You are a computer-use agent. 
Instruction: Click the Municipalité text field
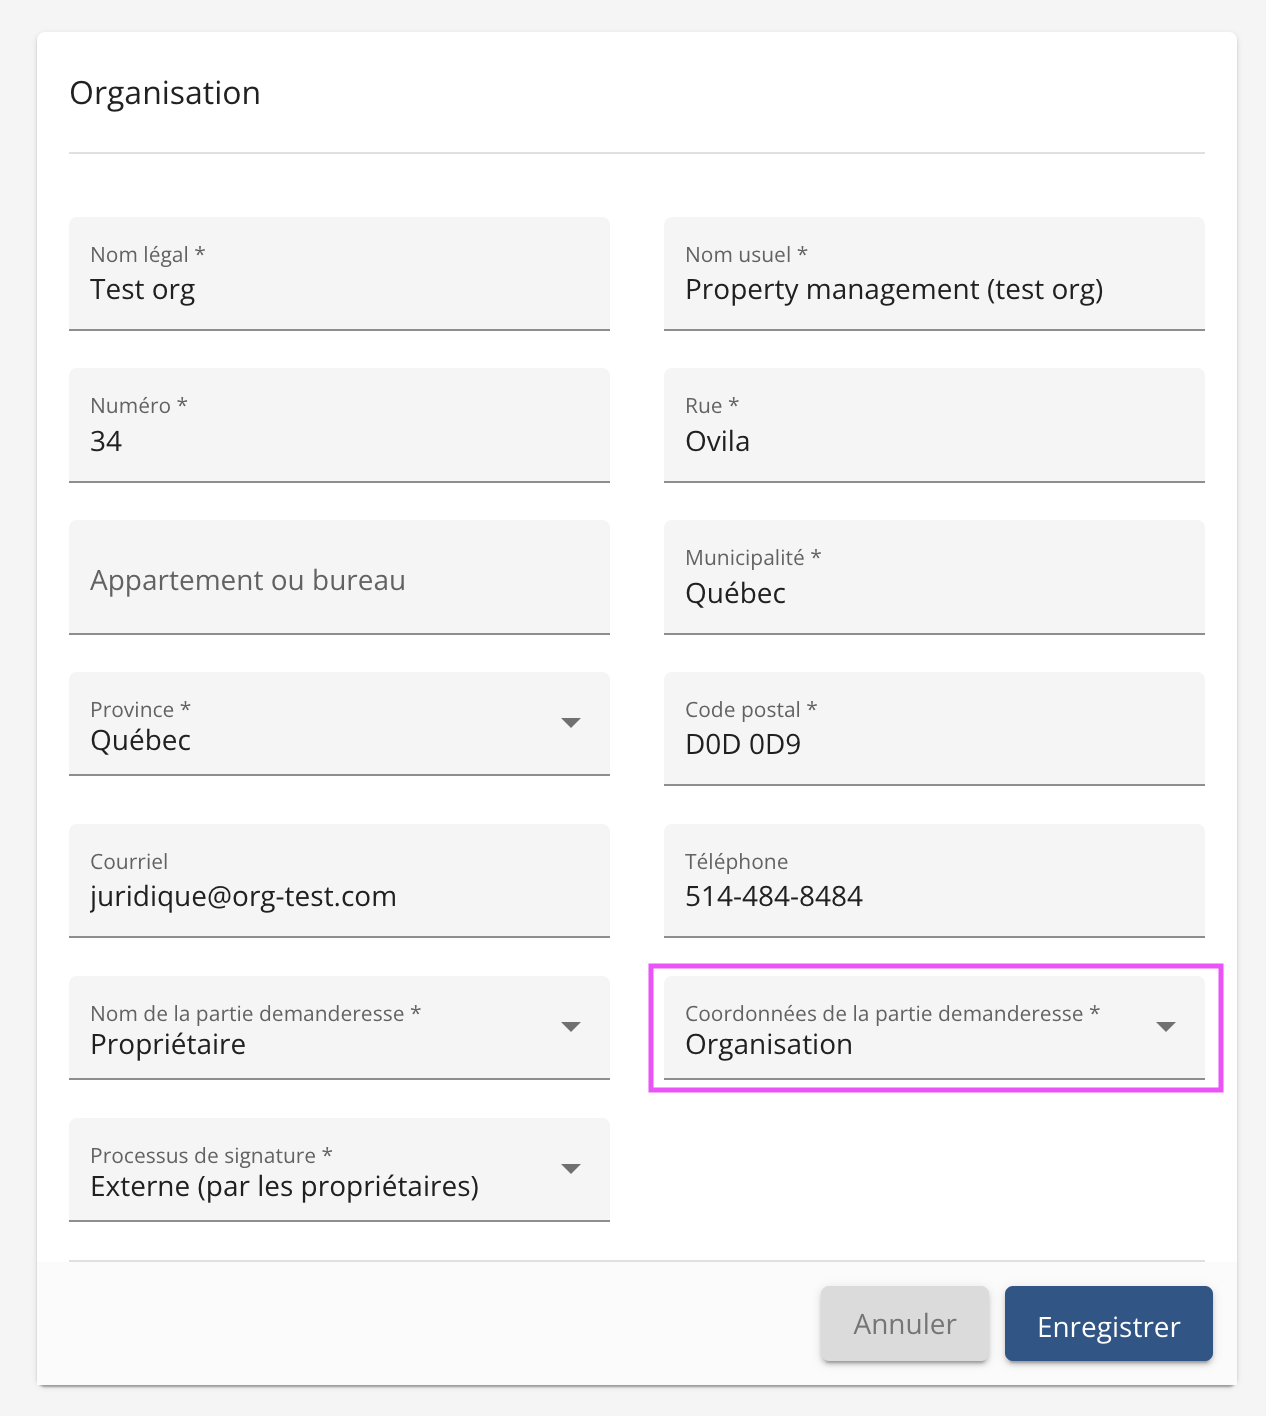tap(933, 593)
